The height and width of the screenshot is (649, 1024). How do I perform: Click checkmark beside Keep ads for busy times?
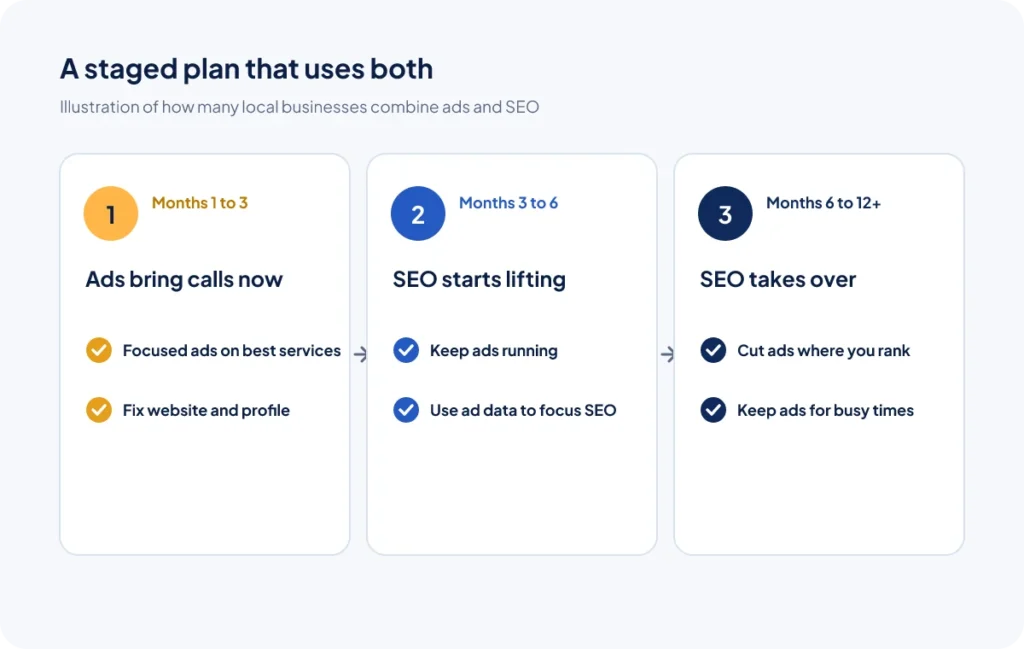[x=713, y=410]
